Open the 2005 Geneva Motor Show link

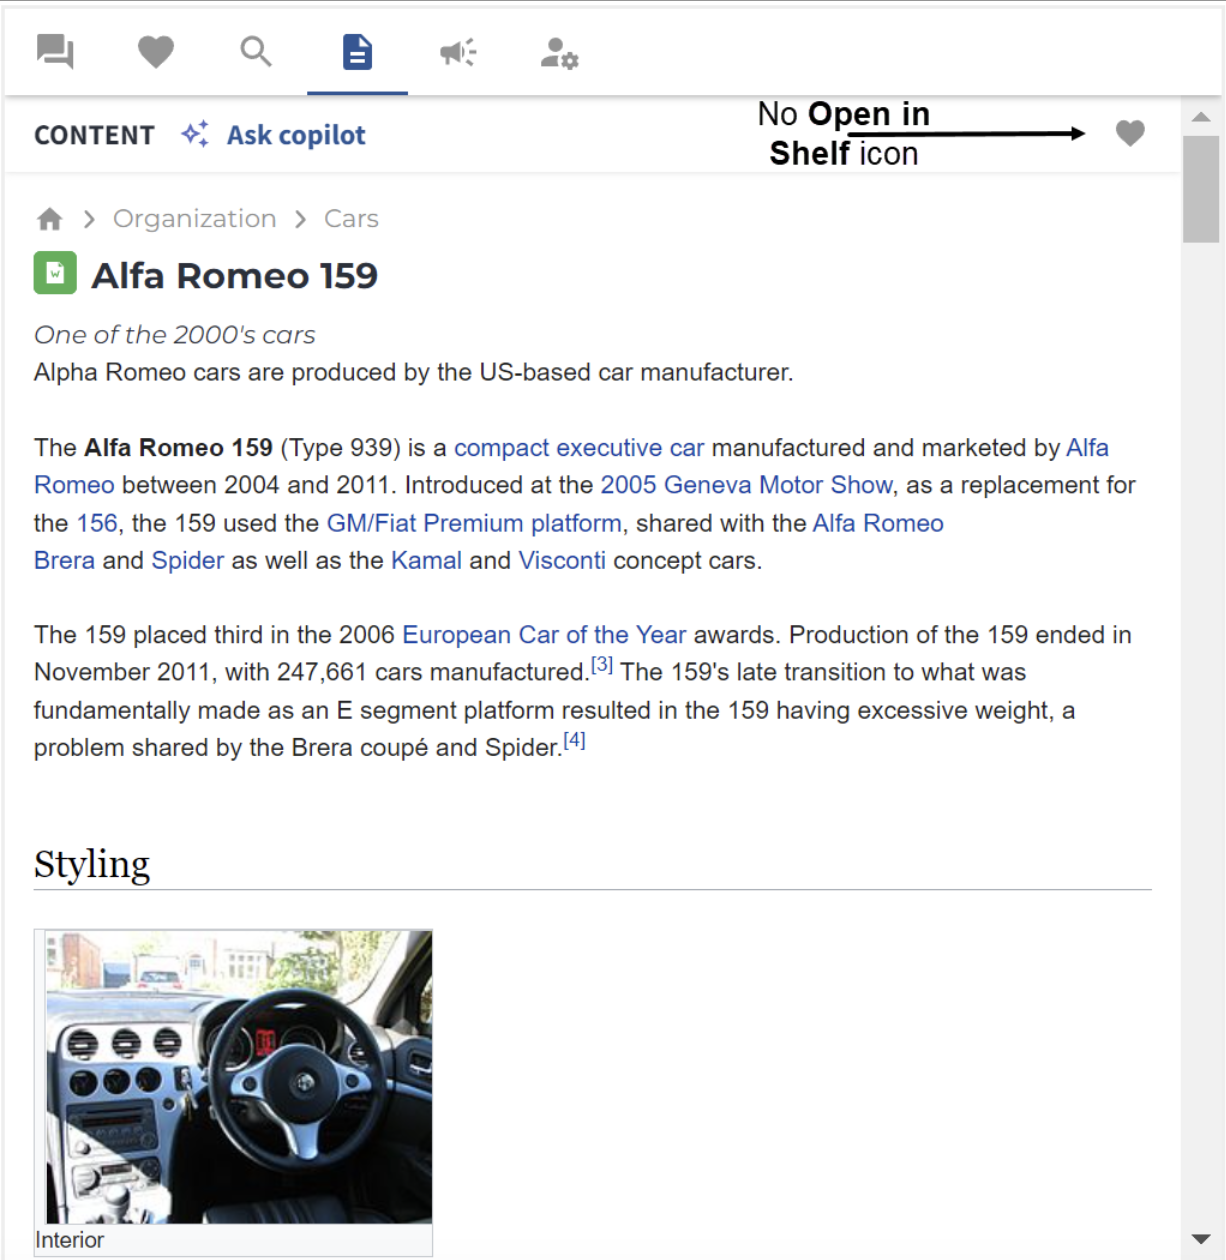(x=746, y=485)
